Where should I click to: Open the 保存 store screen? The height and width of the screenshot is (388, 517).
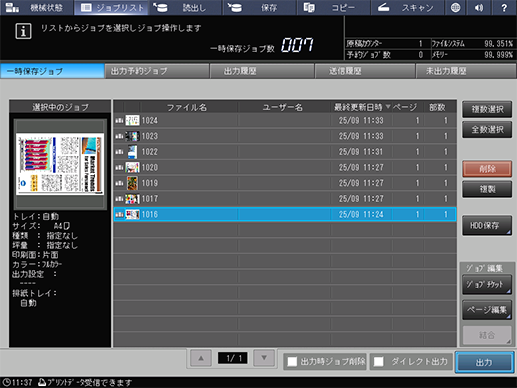[x=260, y=8]
